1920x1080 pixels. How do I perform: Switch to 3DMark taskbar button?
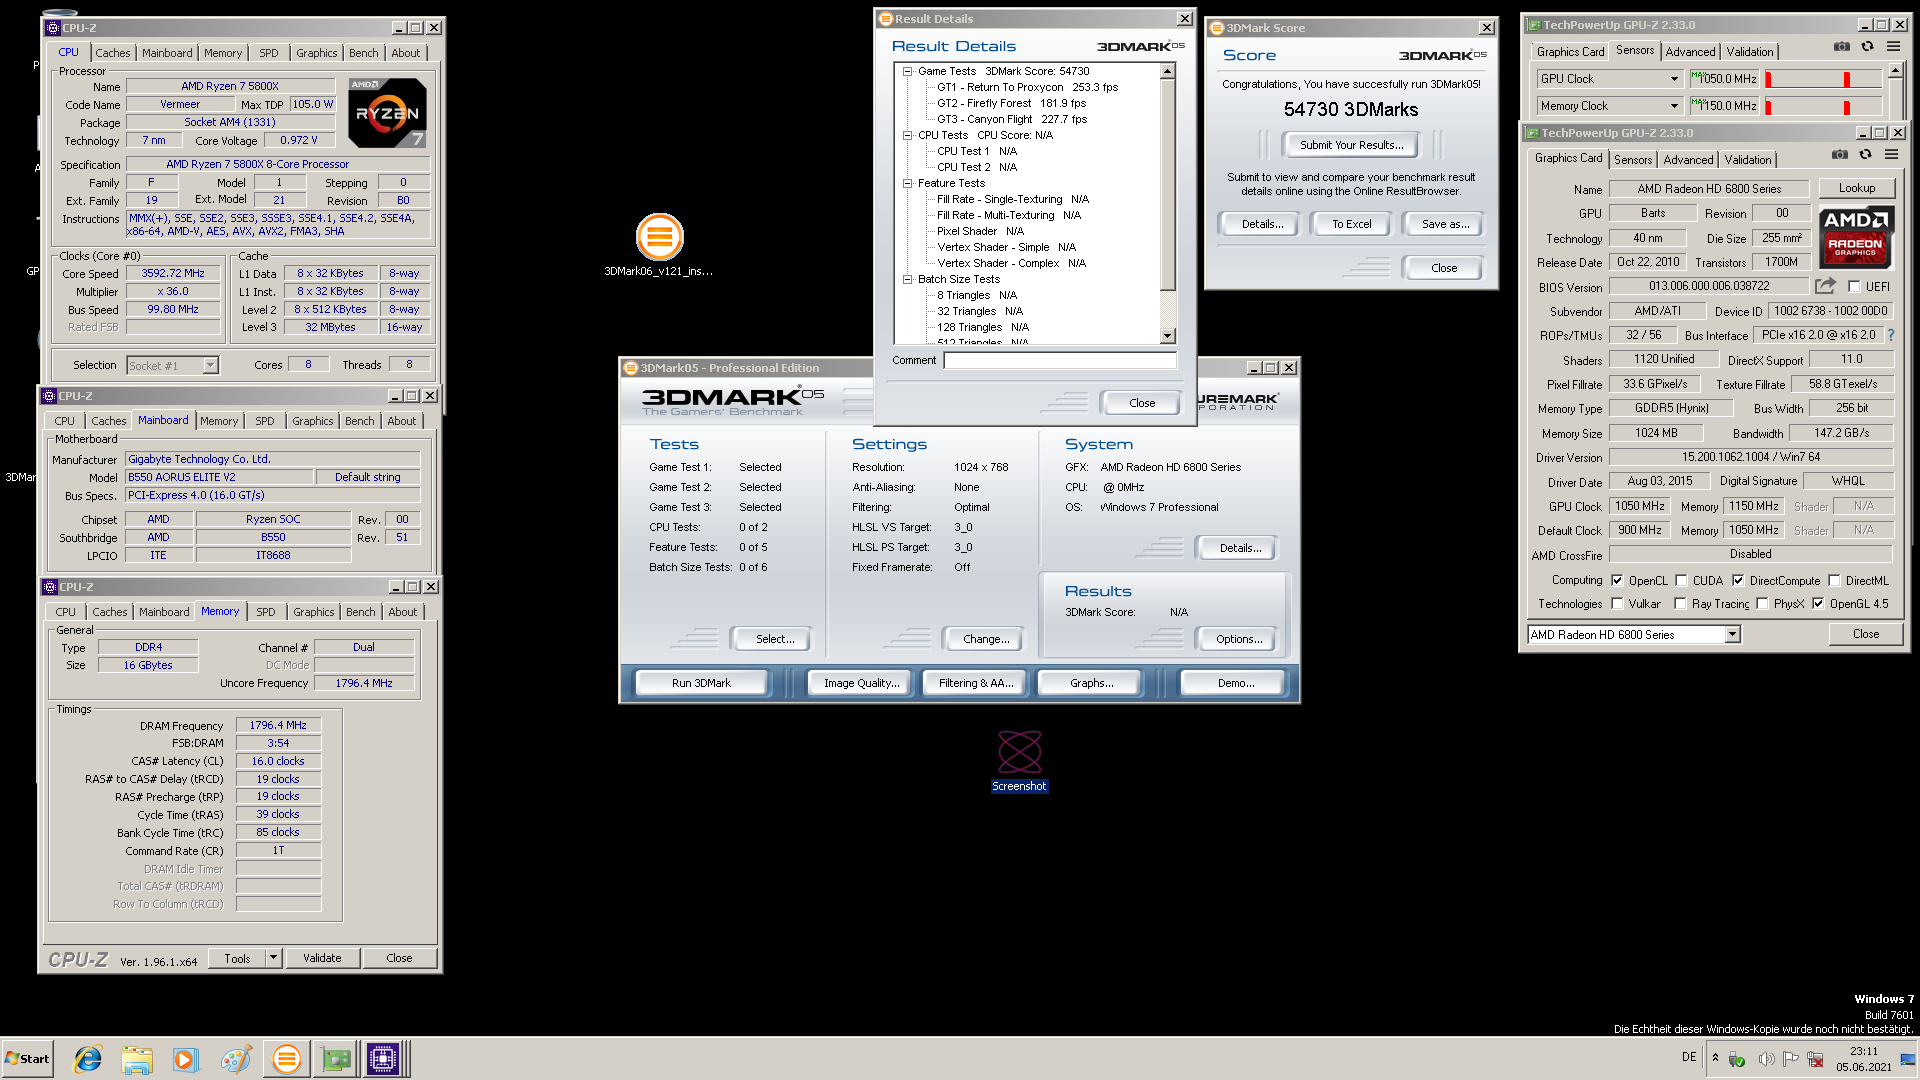[287, 1059]
